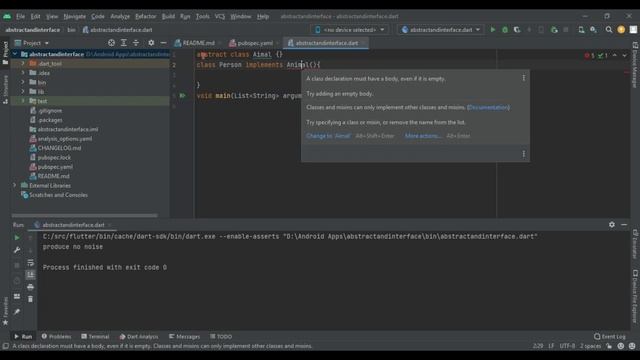Screen dimensions: 640x360
Task: Open Scratches and Consoles node
Action: pyautogui.click(x=58, y=195)
